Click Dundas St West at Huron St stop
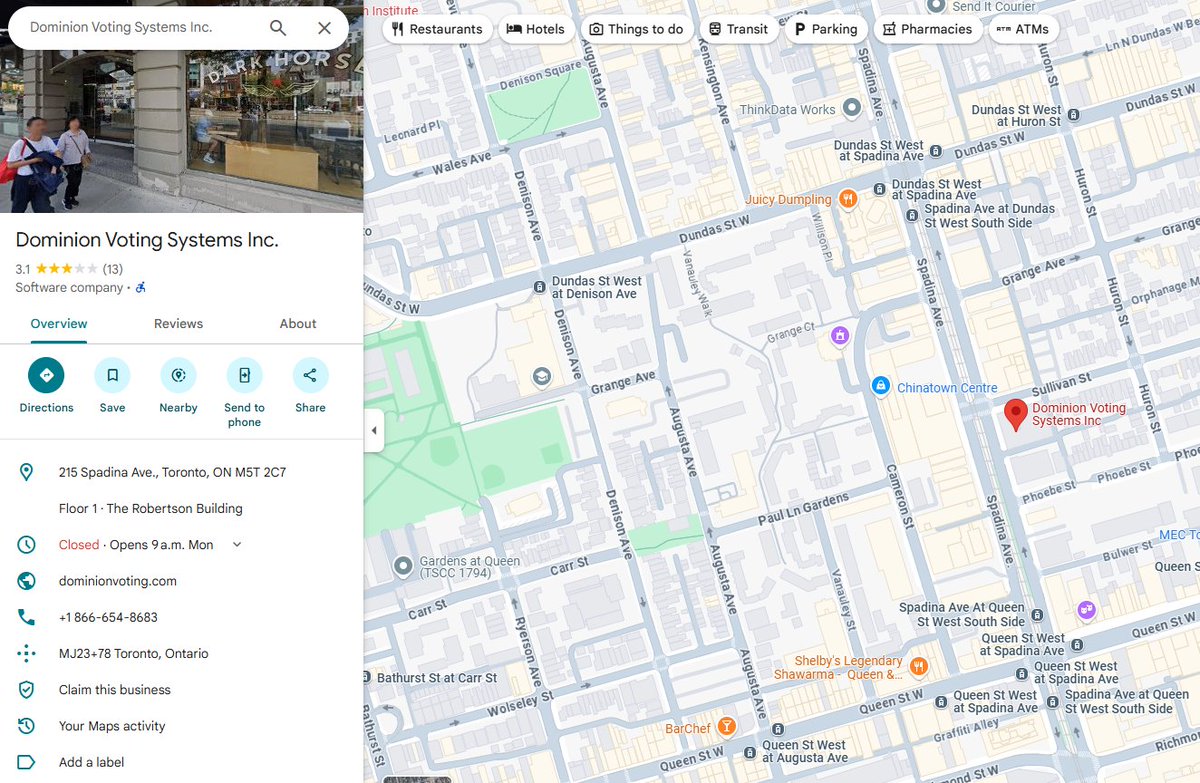1200x783 pixels. [1073, 115]
